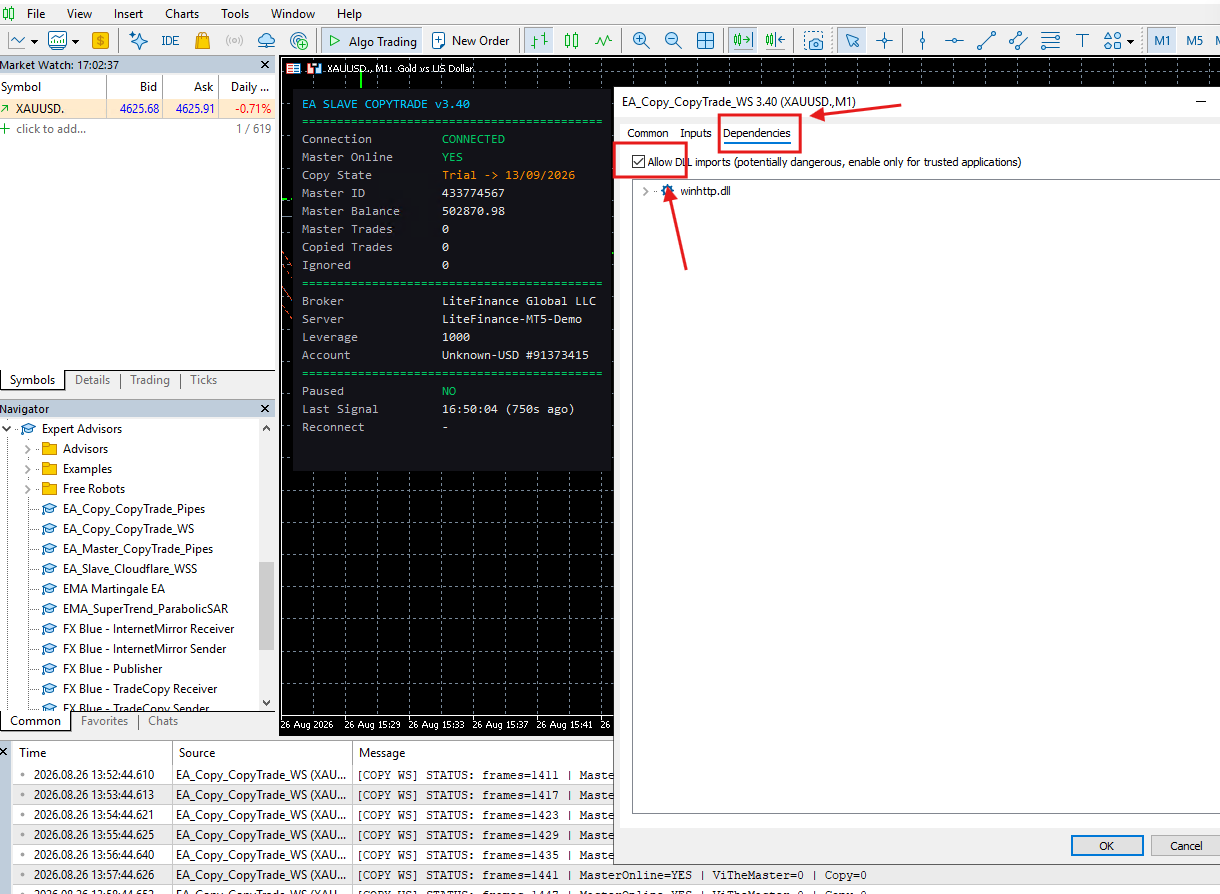The height and width of the screenshot is (894, 1220).
Task: Zoom in the chart with magnifier plus
Action: [641, 41]
